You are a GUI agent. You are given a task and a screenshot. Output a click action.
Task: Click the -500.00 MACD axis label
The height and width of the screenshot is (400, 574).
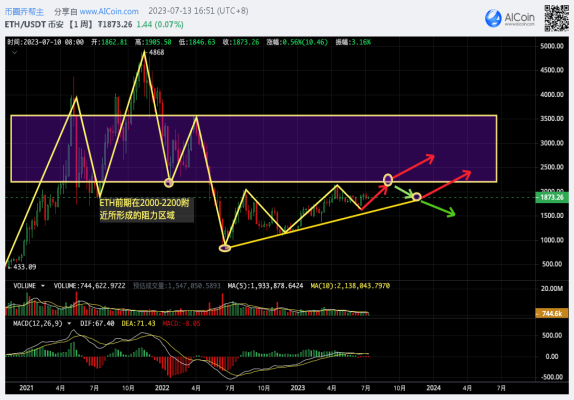click(x=552, y=377)
